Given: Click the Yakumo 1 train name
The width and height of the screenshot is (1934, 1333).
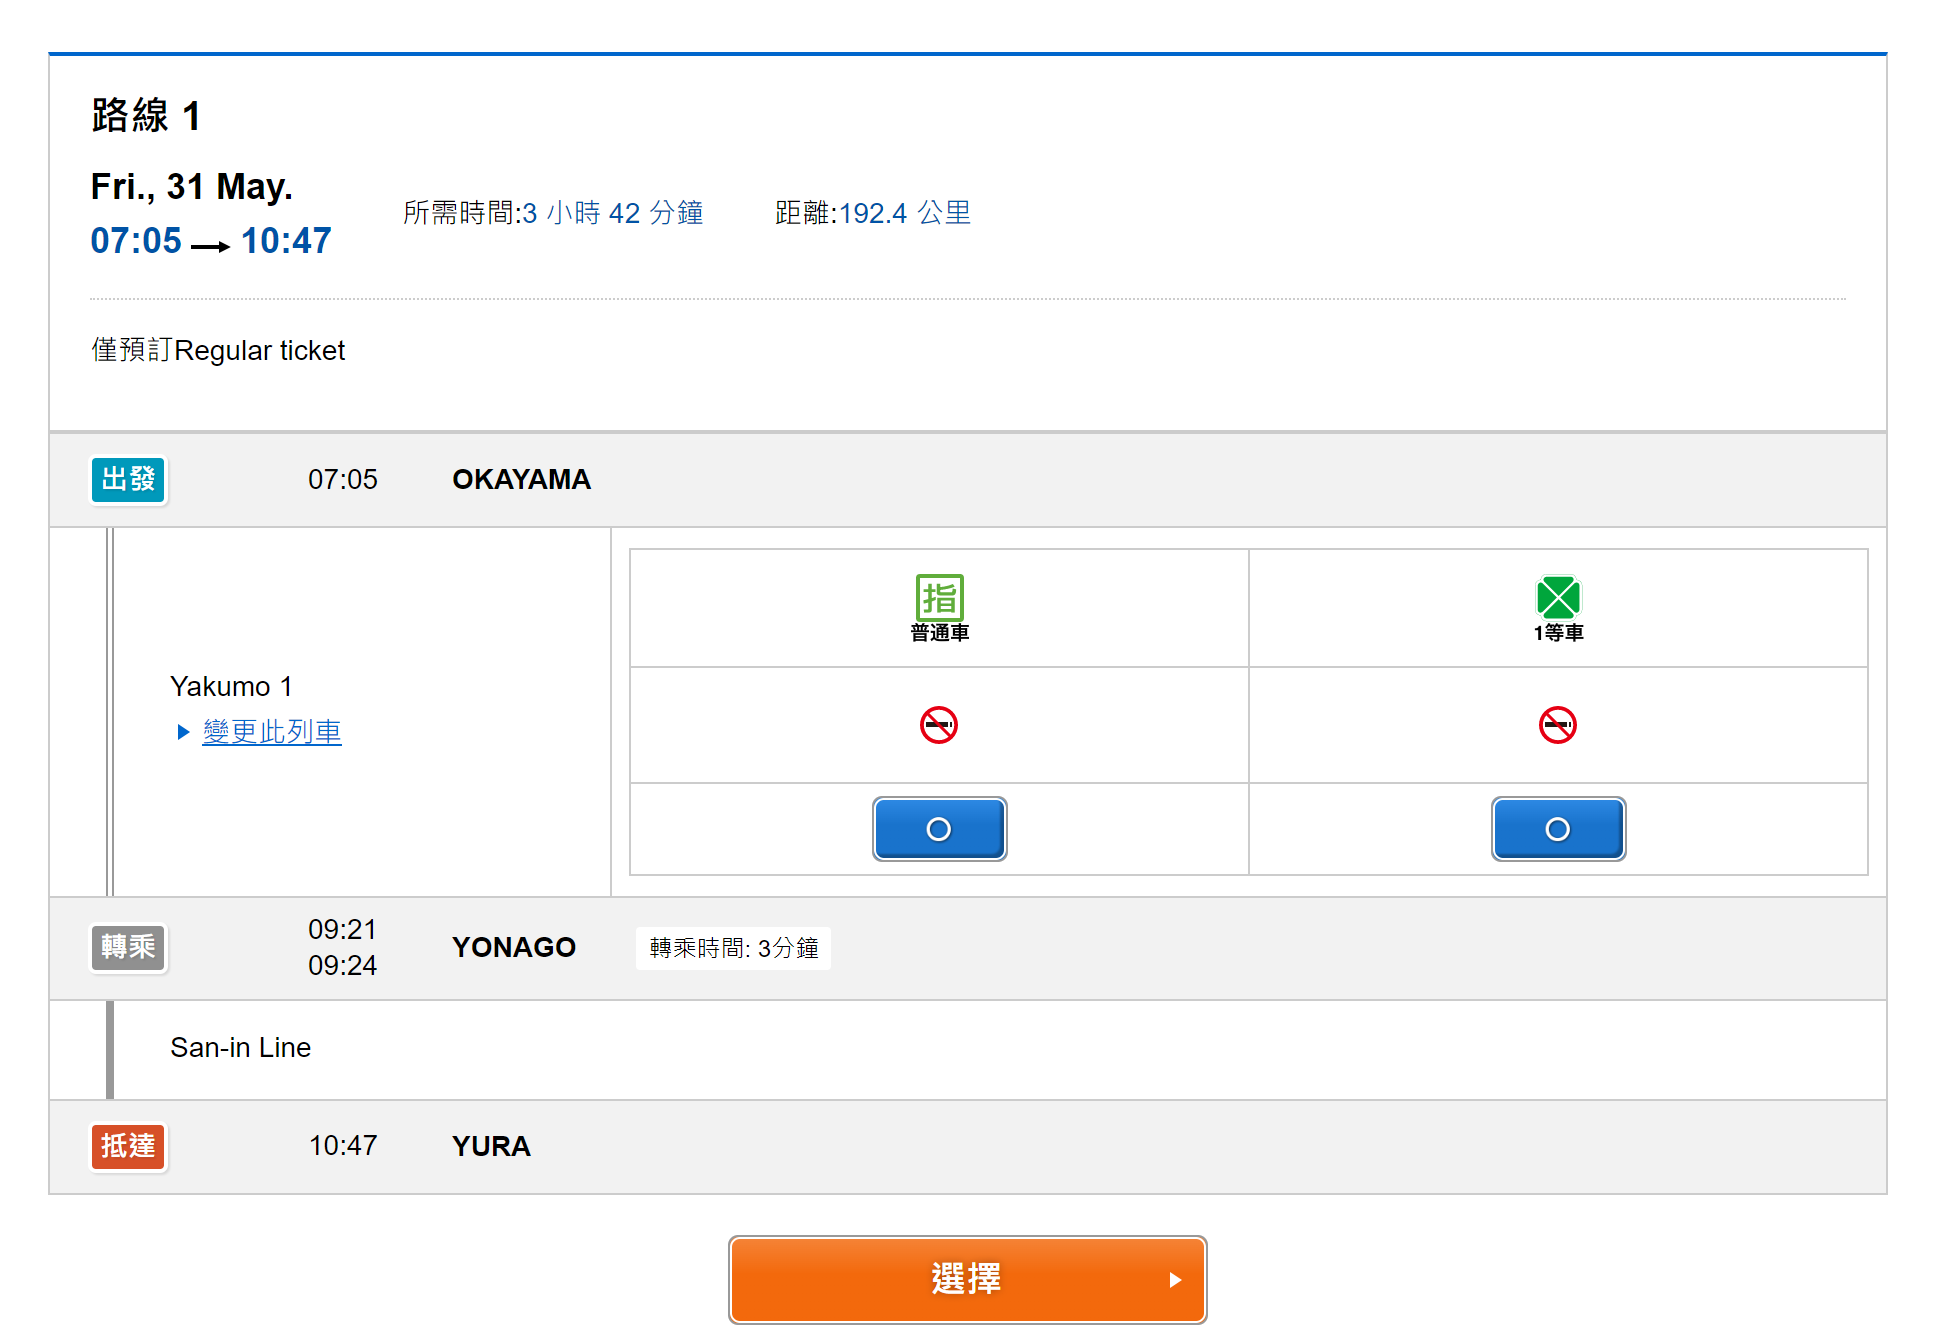Looking at the screenshot, I should (x=231, y=687).
